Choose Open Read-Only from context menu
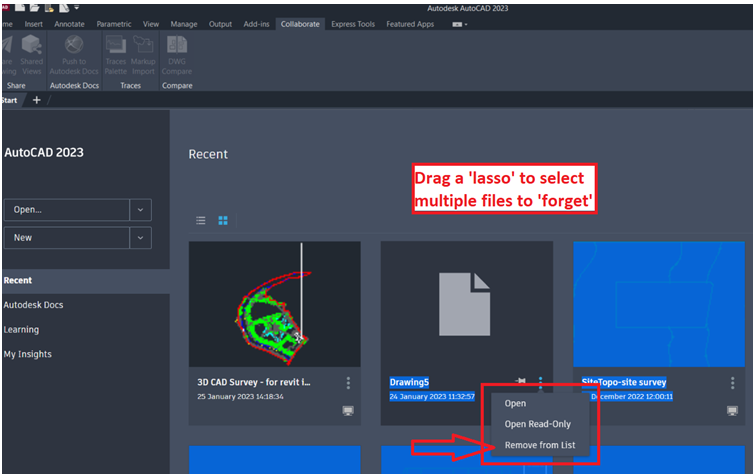 coord(540,424)
